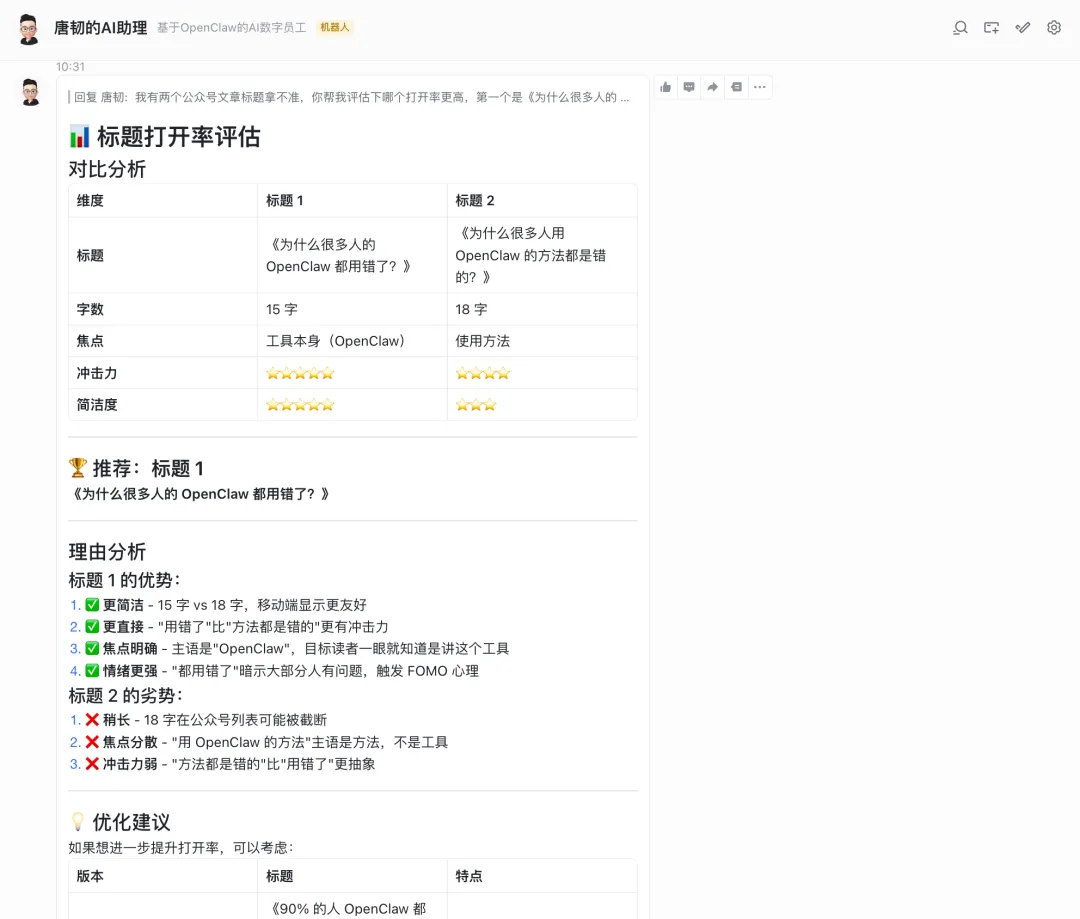Viewport: 1080px width, 919px height.
Task: Click the add-to-group icon in the header
Action: 991,28
